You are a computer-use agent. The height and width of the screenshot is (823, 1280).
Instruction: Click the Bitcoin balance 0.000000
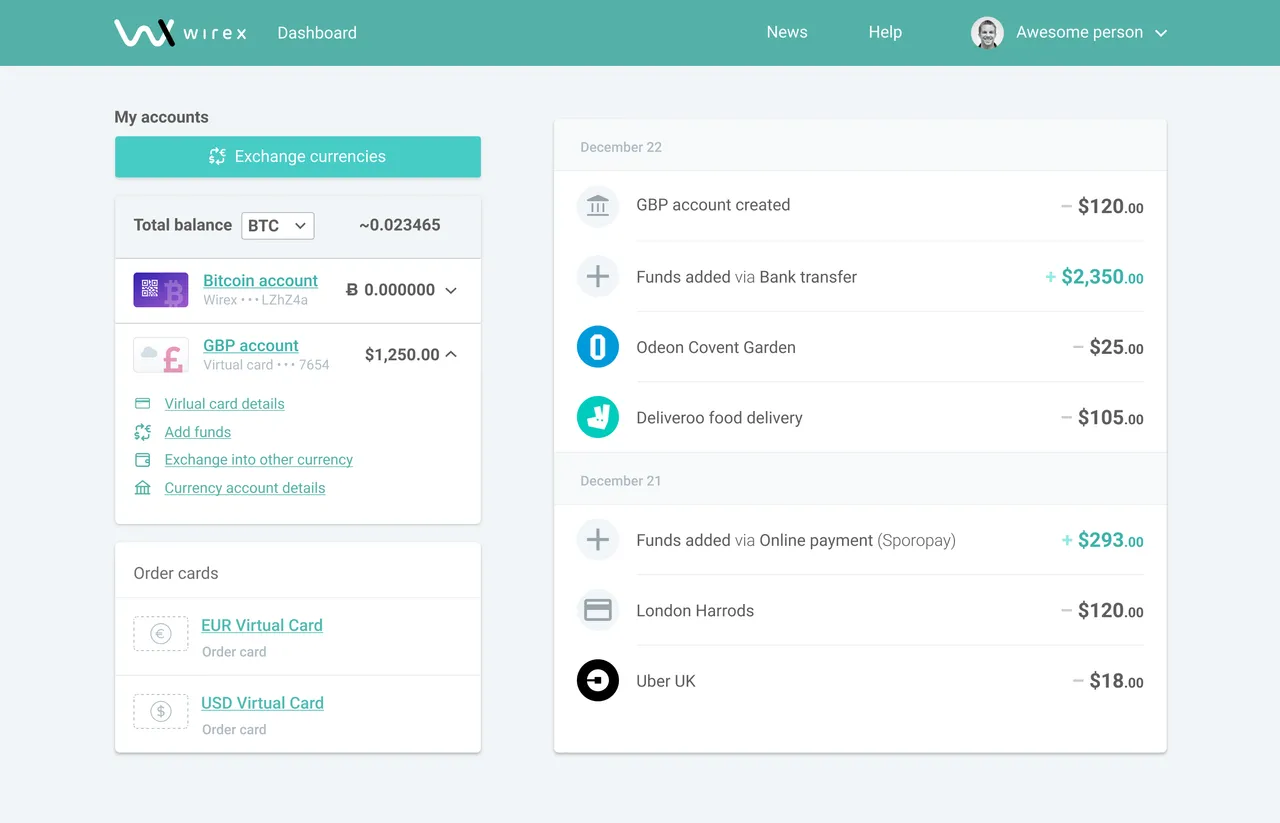(390, 290)
